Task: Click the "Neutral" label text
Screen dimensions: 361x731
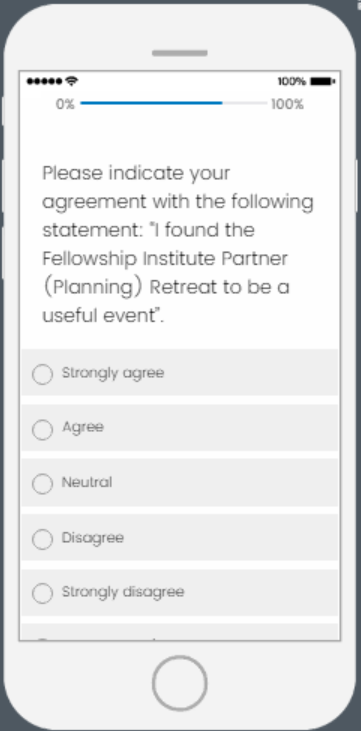Action: (87, 482)
